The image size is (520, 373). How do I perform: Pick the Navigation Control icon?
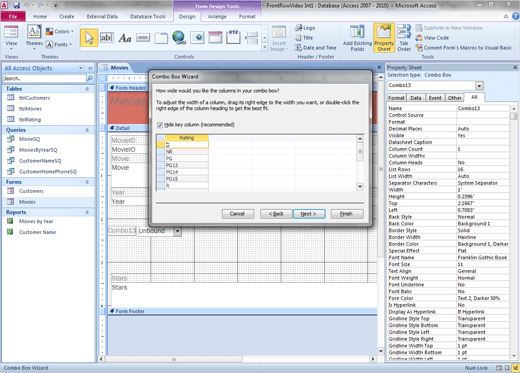(x=215, y=38)
